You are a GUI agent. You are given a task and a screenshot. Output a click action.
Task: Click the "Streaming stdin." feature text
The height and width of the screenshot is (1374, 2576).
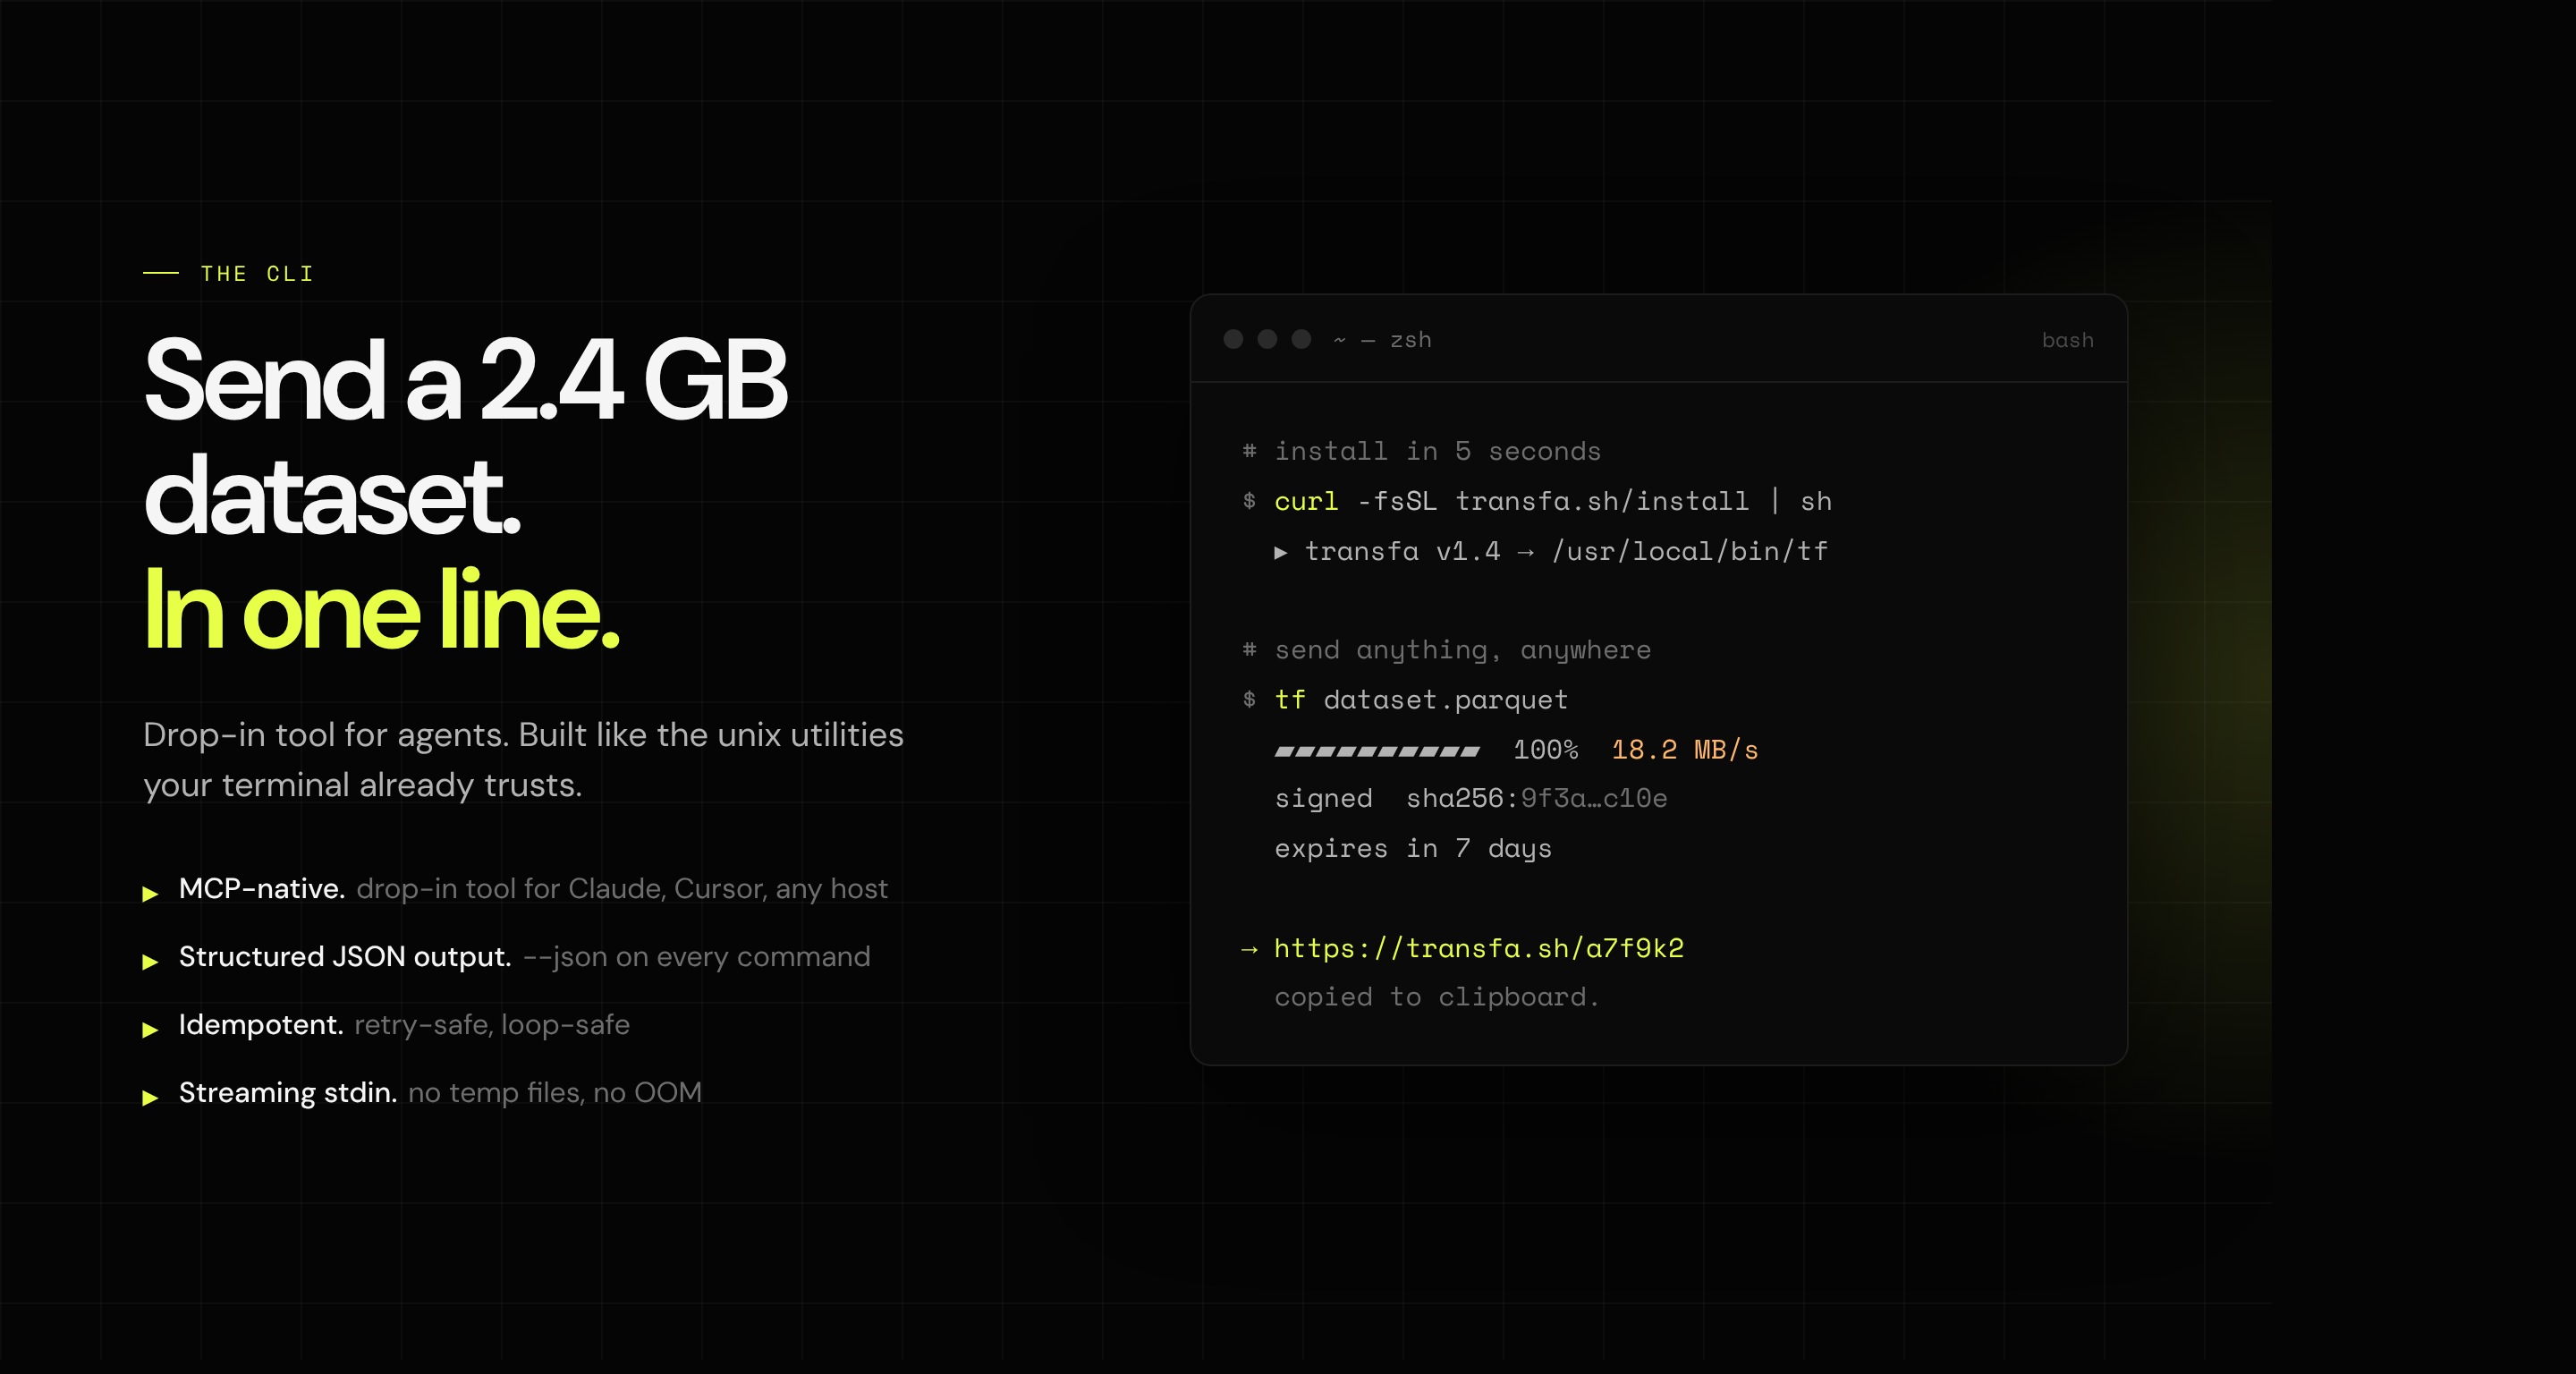pyautogui.click(x=288, y=1092)
